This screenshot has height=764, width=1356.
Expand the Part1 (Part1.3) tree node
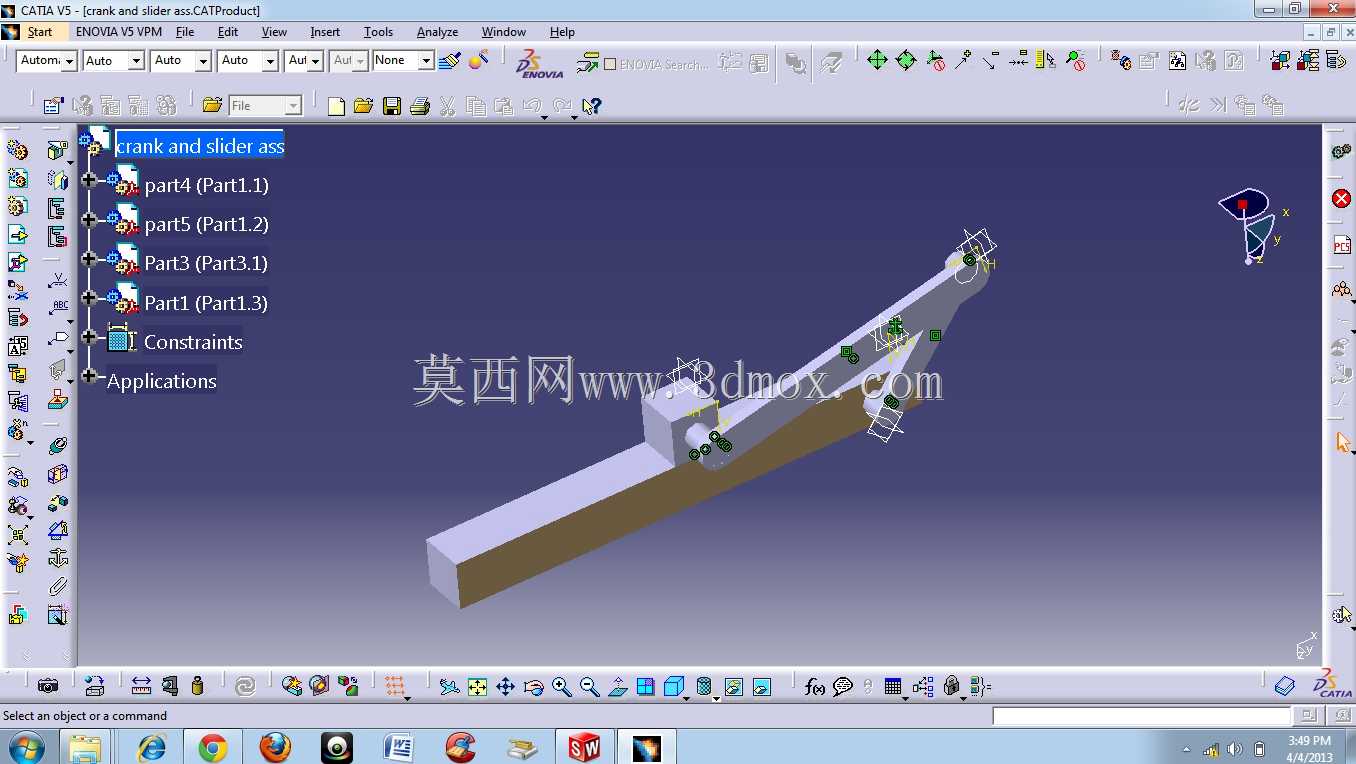(x=89, y=297)
